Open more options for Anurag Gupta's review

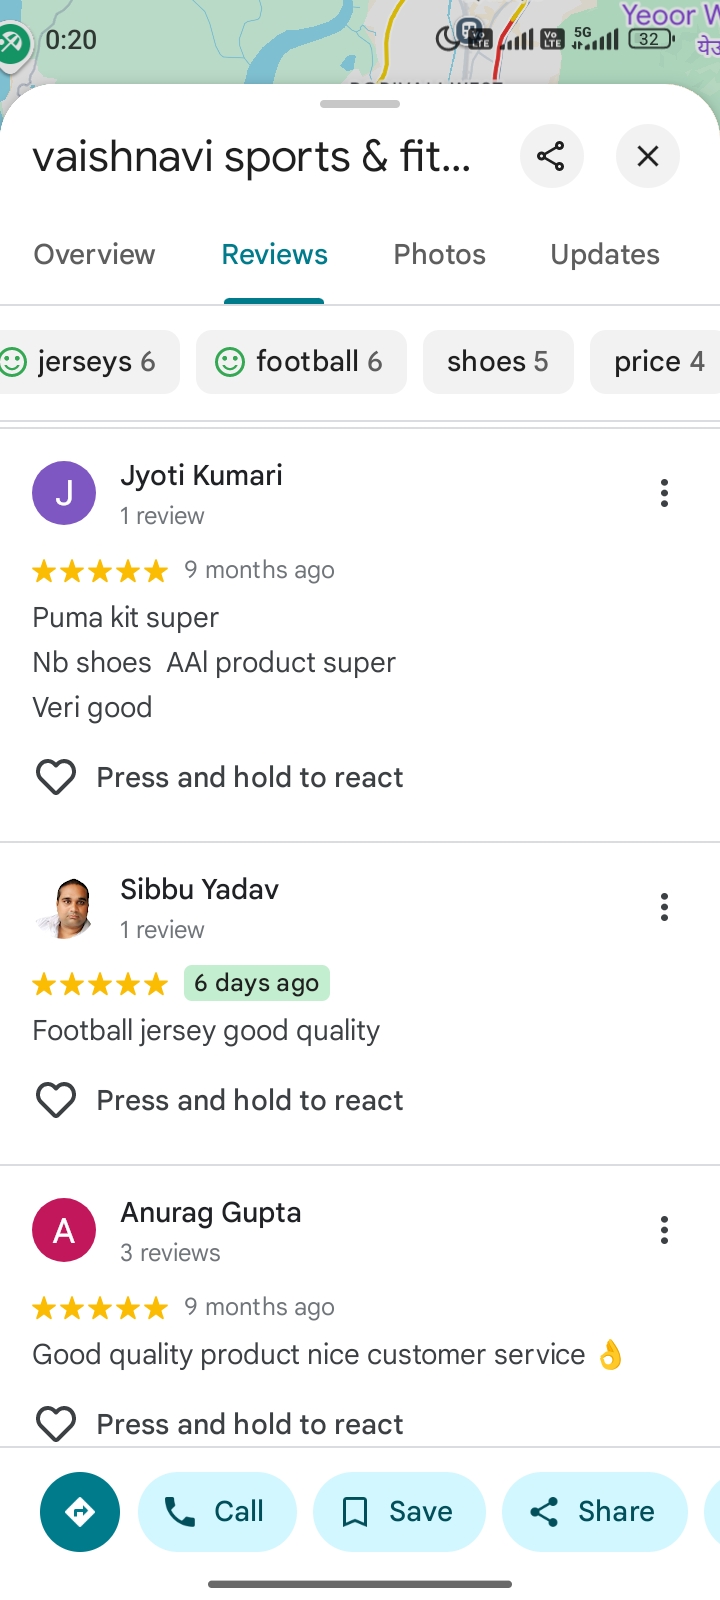click(664, 1230)
